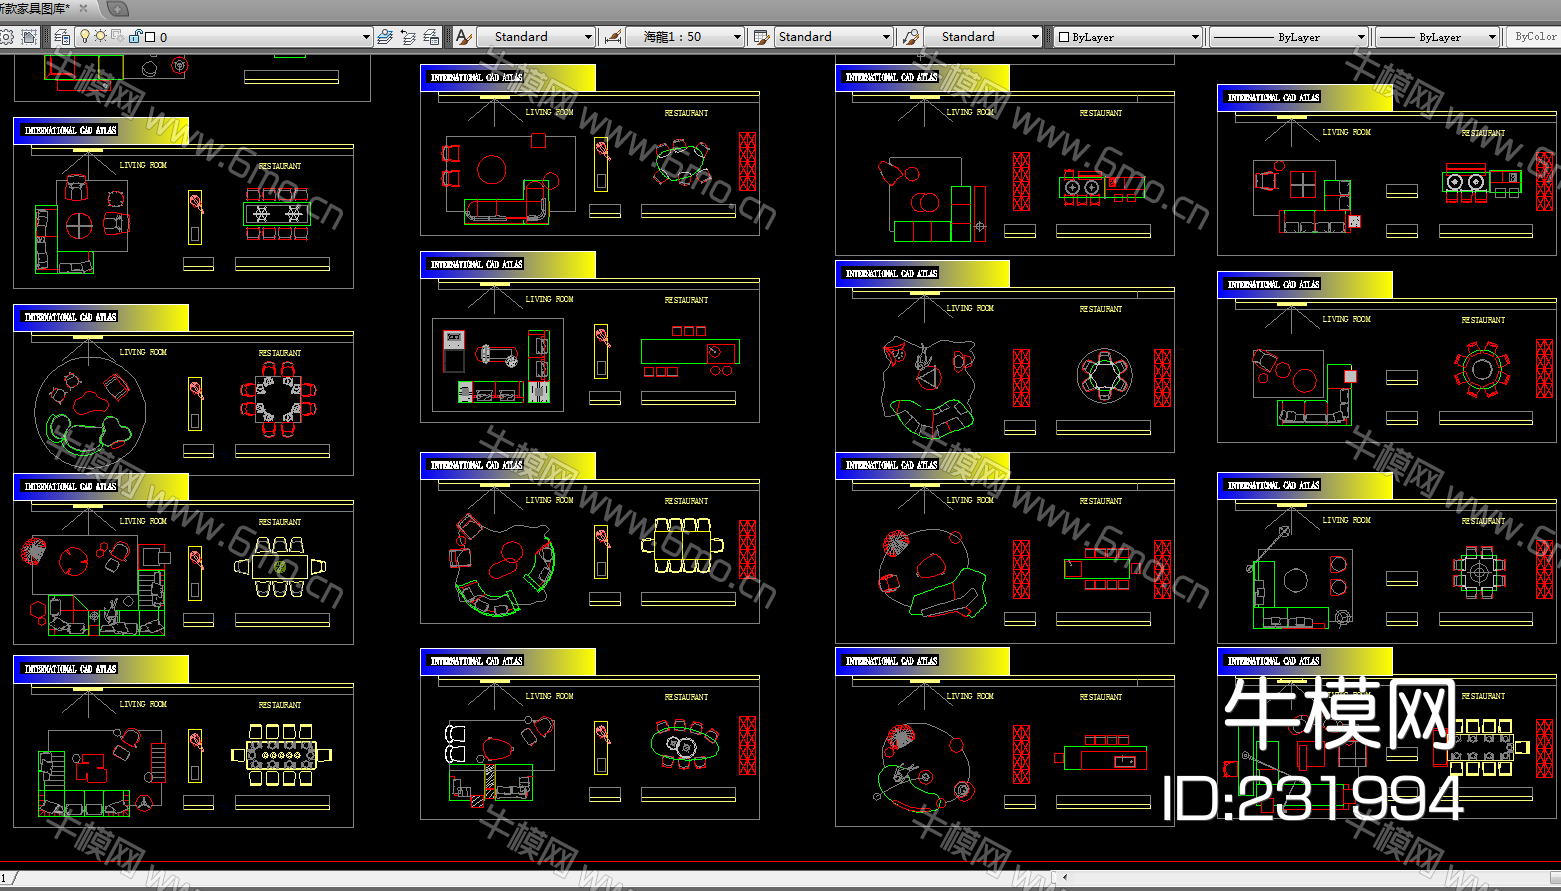Expand the ByLayer linetype dropdown
This screenshot has width=1561, height=891.
[x=1361, y=37]
